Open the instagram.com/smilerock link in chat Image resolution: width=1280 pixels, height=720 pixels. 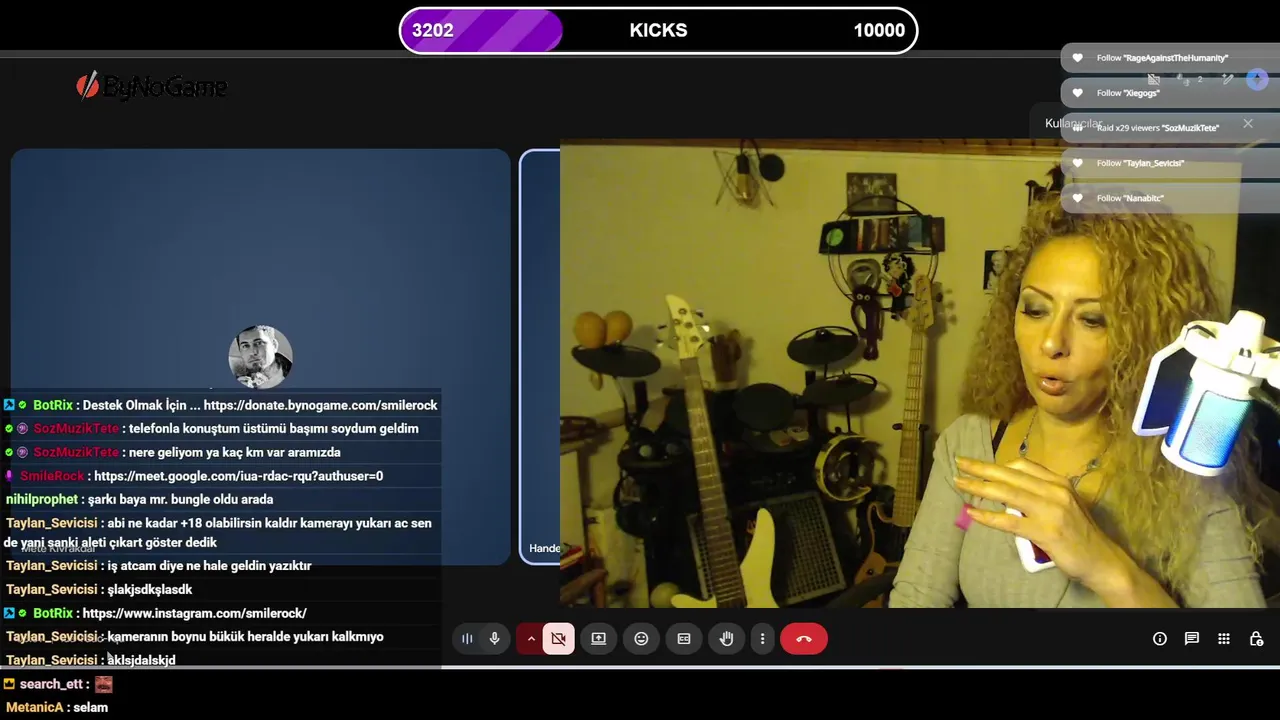194,613
